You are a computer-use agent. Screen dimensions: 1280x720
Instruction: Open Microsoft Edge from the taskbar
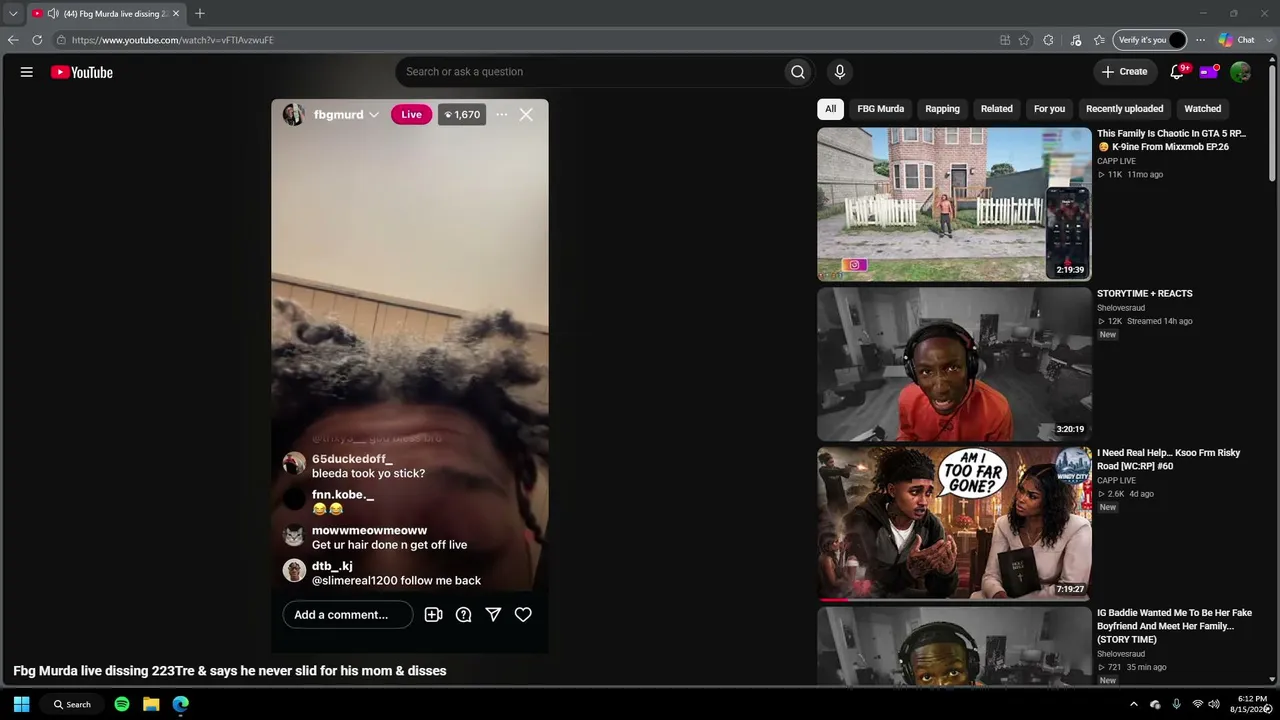click(181, 705)
